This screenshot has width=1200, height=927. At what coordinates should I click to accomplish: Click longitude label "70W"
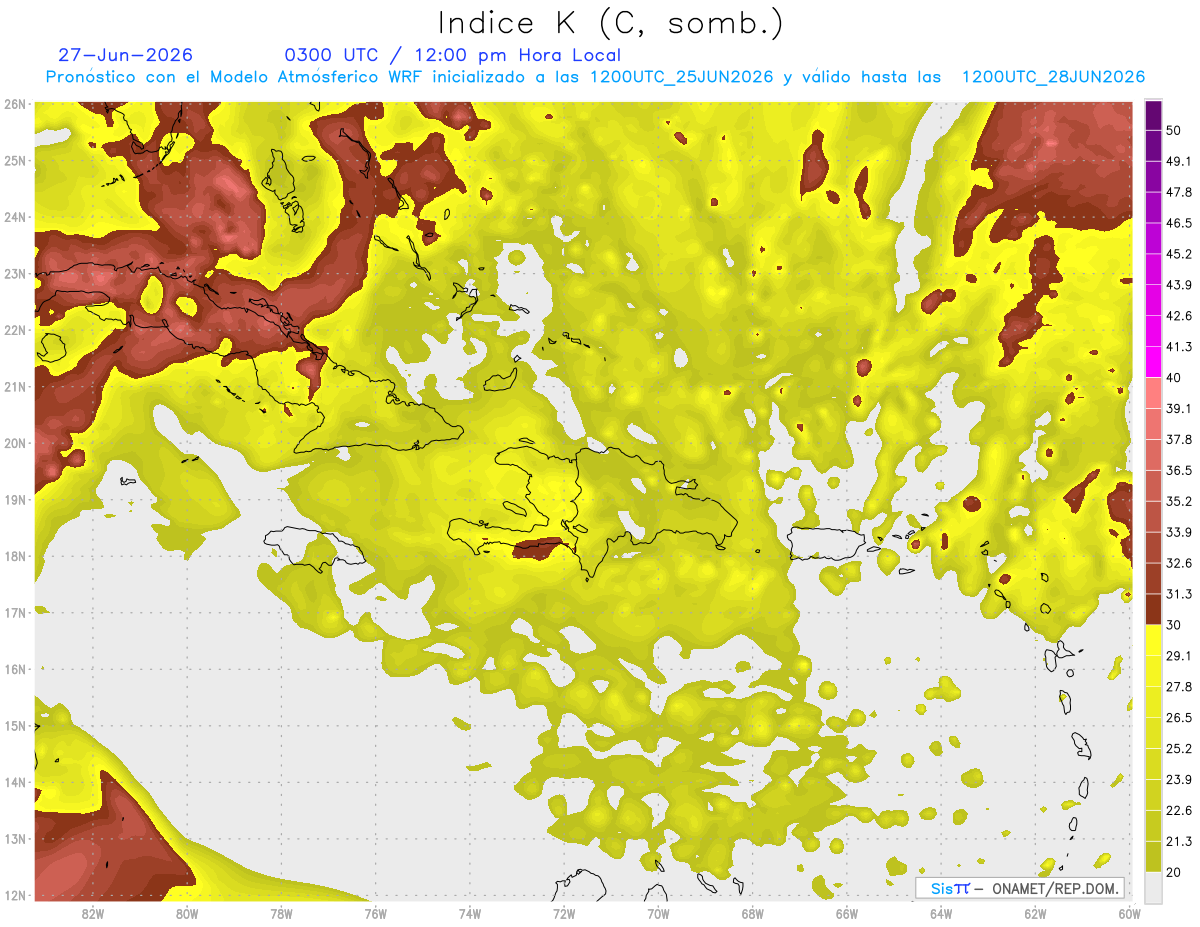tap(658, 913)
